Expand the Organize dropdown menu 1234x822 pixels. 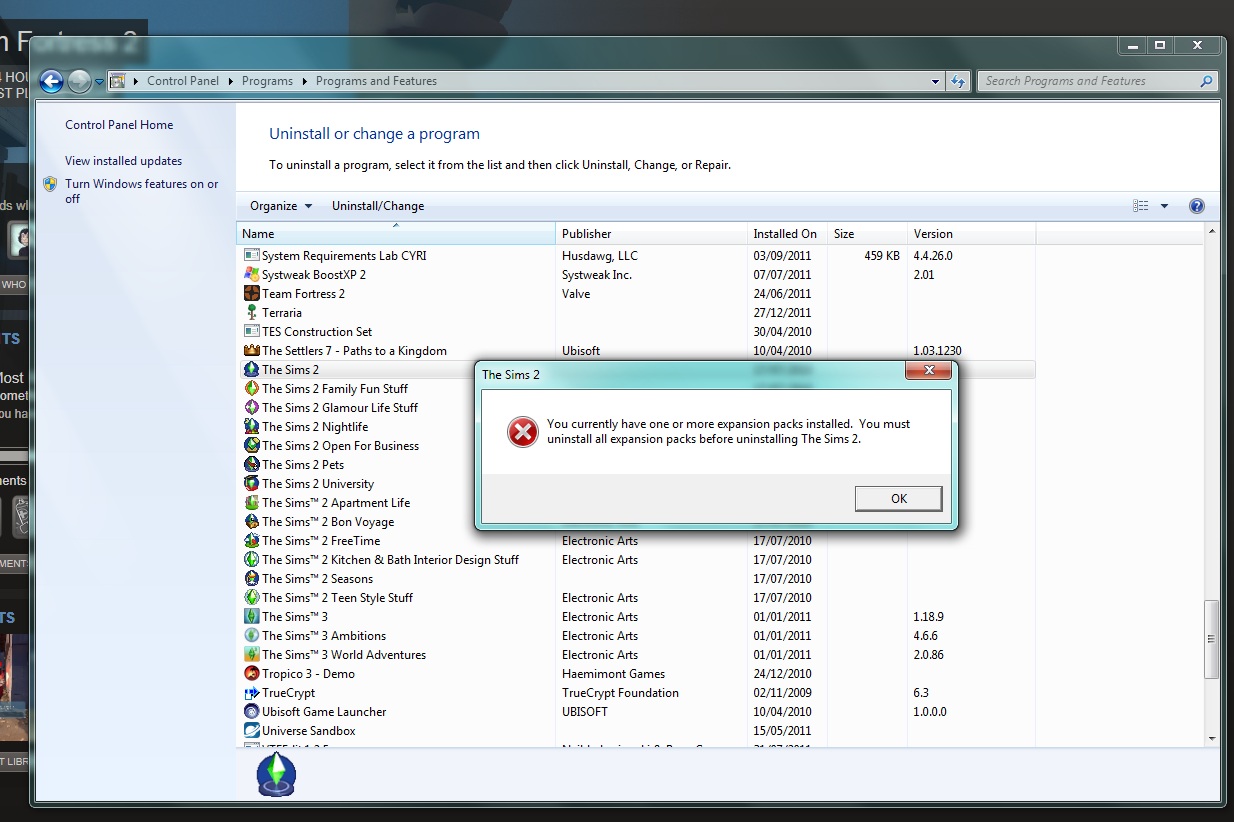click(x=281, y=206)
